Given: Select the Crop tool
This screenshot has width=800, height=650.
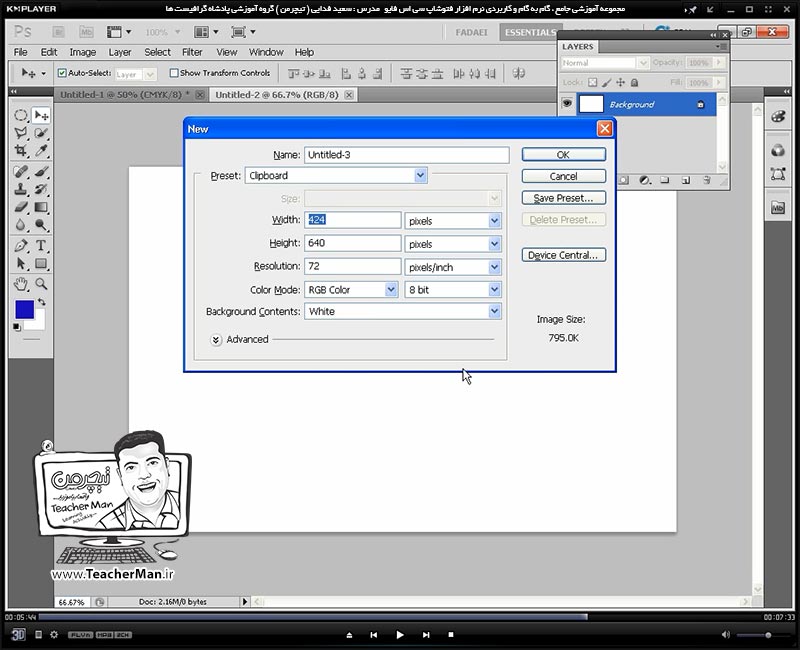Looking at the screenshot, I should [20, 151].
